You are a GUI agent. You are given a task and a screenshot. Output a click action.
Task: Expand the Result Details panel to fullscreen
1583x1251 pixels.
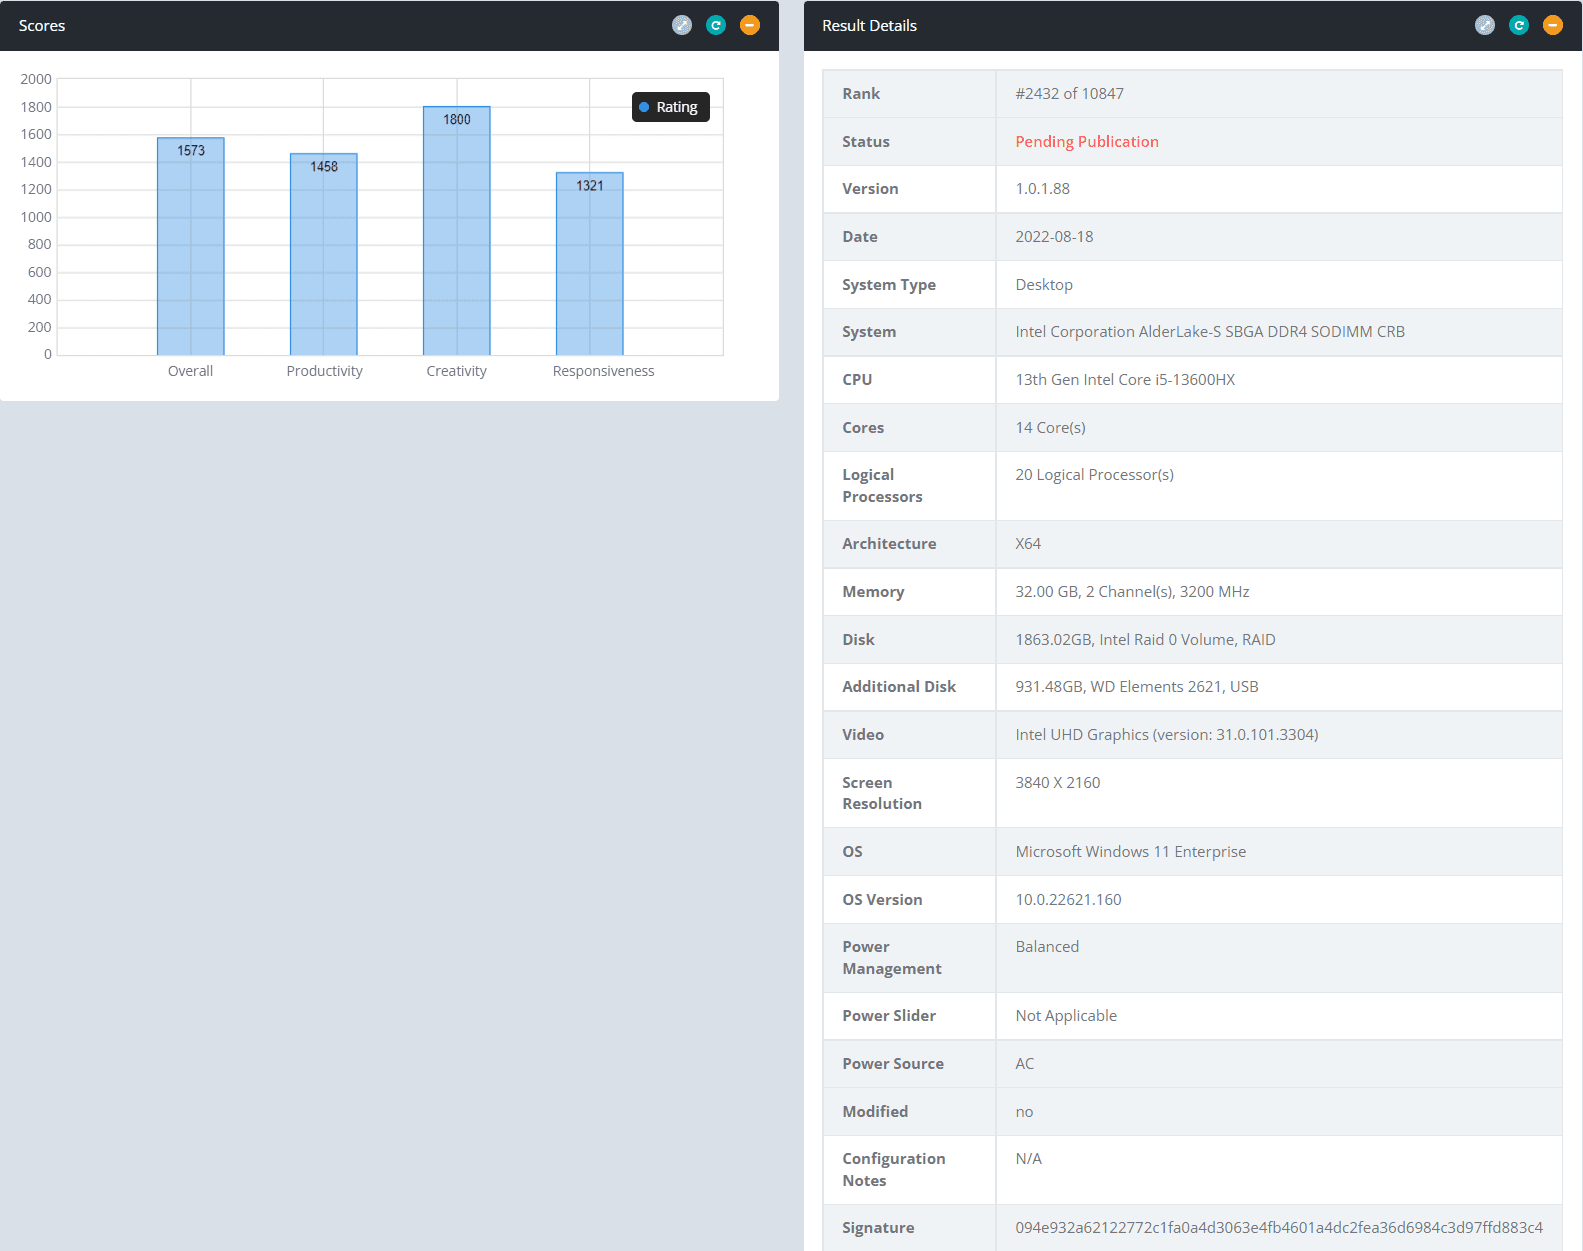(1485, 25)
